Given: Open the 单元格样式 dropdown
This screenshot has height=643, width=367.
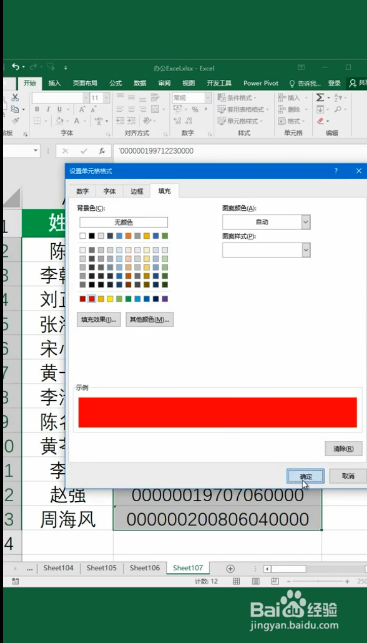Looking at the screenshot, I should (x=240, y=121).
